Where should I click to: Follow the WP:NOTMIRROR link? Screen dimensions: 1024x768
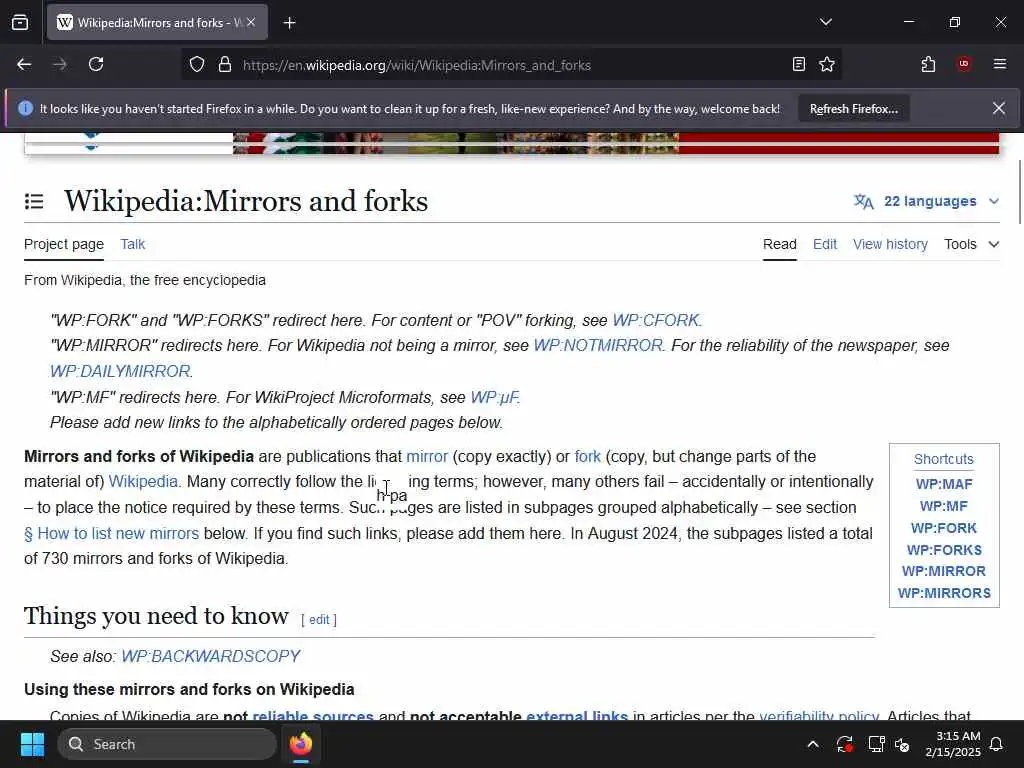(x=598, y=345)
